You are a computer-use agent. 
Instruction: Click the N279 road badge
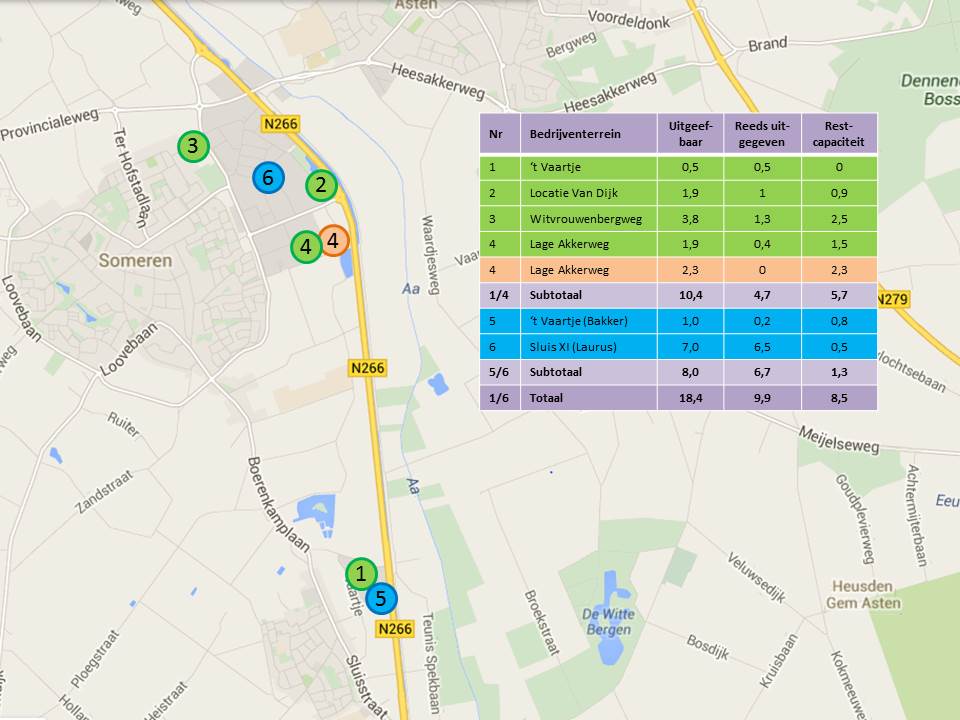click(x=896, y=299)
